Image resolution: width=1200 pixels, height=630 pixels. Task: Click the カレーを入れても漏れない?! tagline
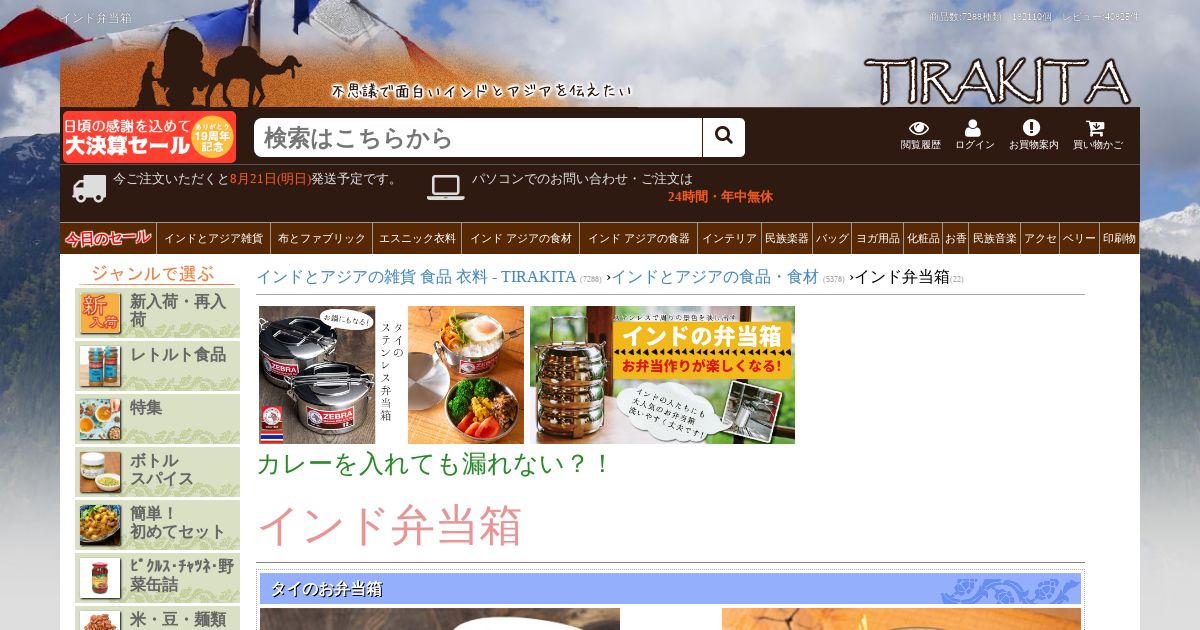433,464
